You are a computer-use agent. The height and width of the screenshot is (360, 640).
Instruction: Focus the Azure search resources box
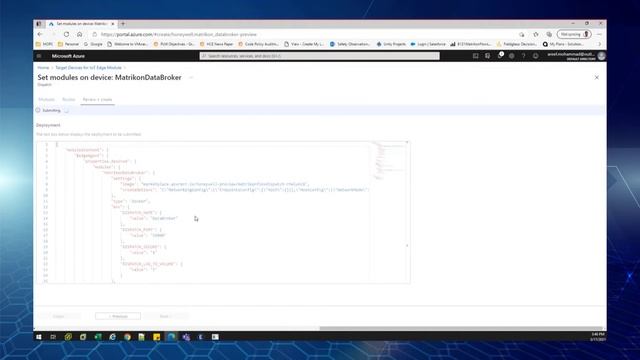[320, 56]
